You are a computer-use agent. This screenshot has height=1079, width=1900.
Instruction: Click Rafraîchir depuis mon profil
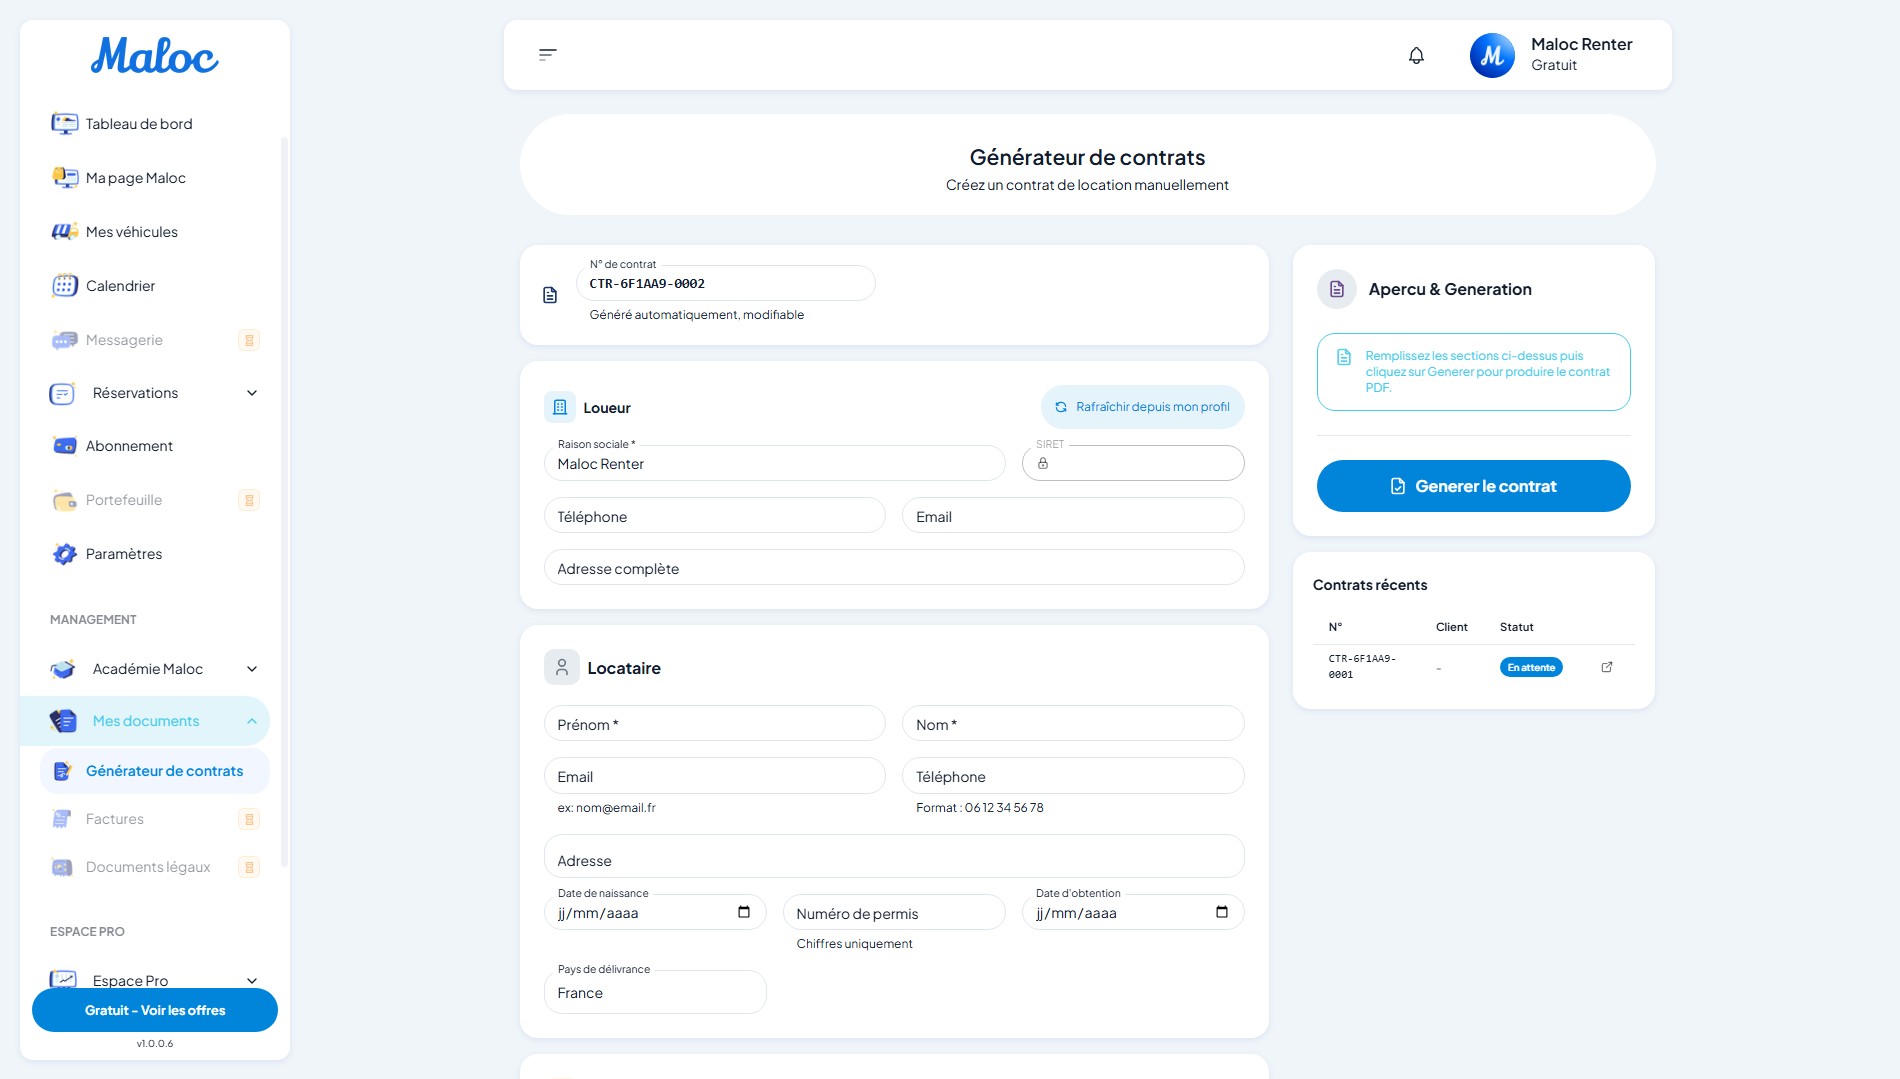coord(1142,407)
